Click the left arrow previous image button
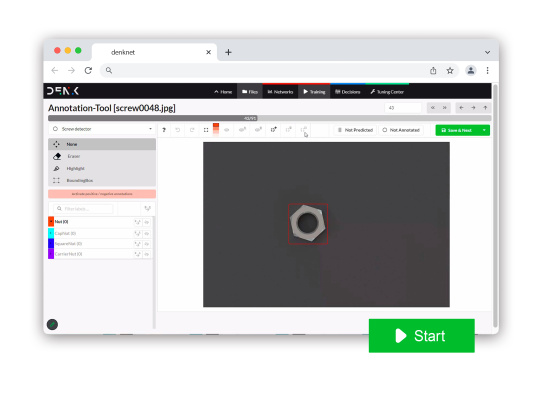 [x=461, y=108]
